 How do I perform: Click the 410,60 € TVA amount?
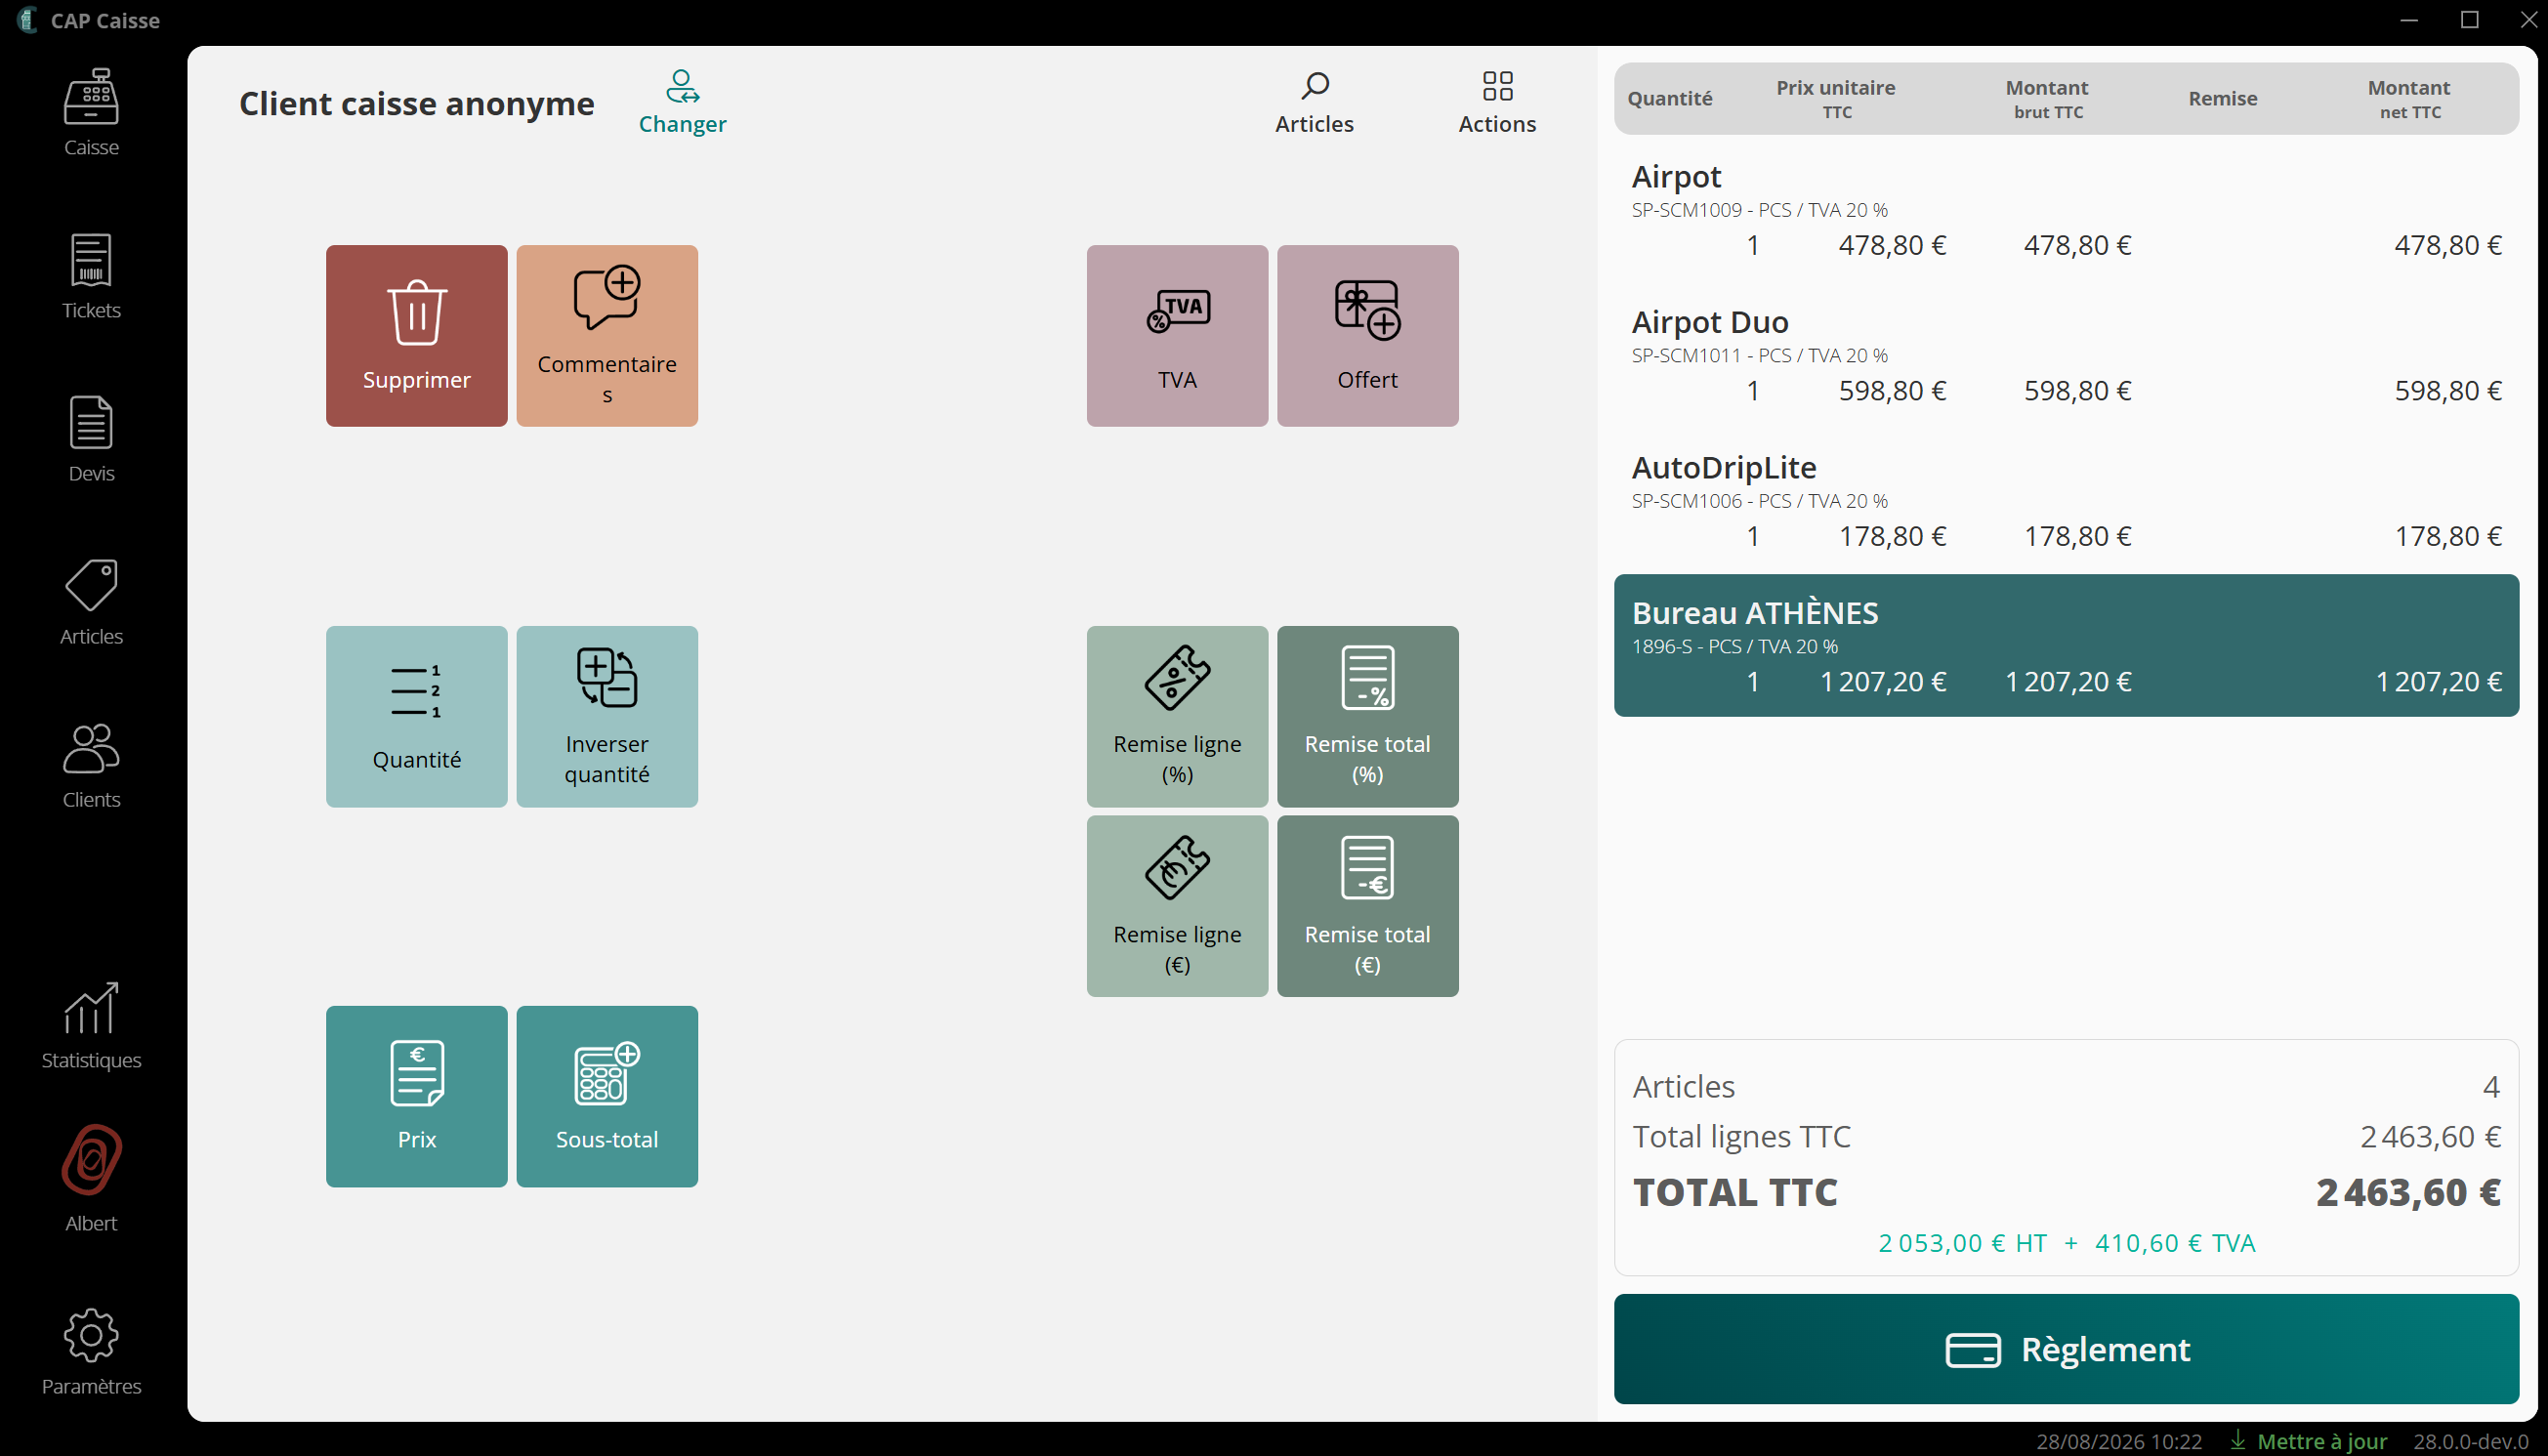(x=2175, y=1243)
